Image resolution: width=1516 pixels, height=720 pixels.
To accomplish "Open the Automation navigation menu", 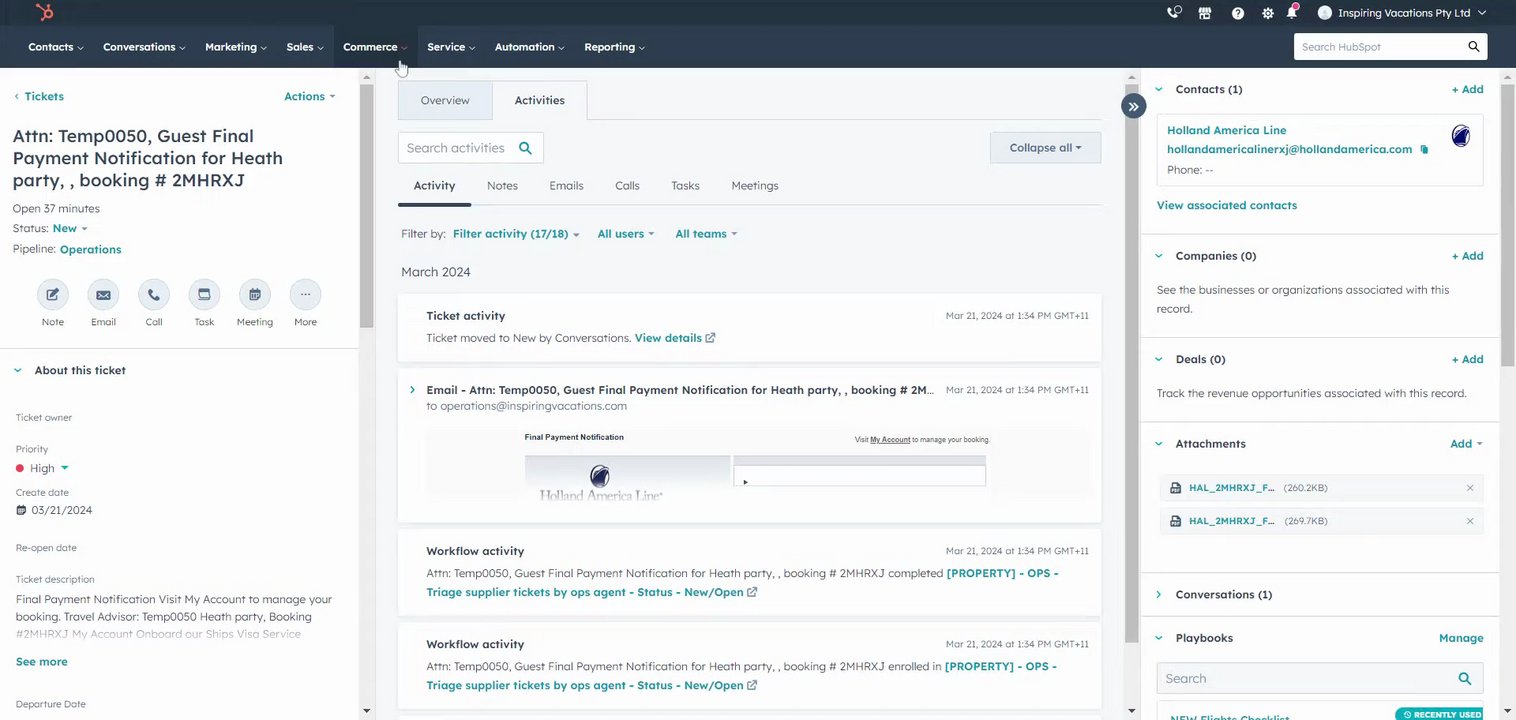I will click(530, 47).
